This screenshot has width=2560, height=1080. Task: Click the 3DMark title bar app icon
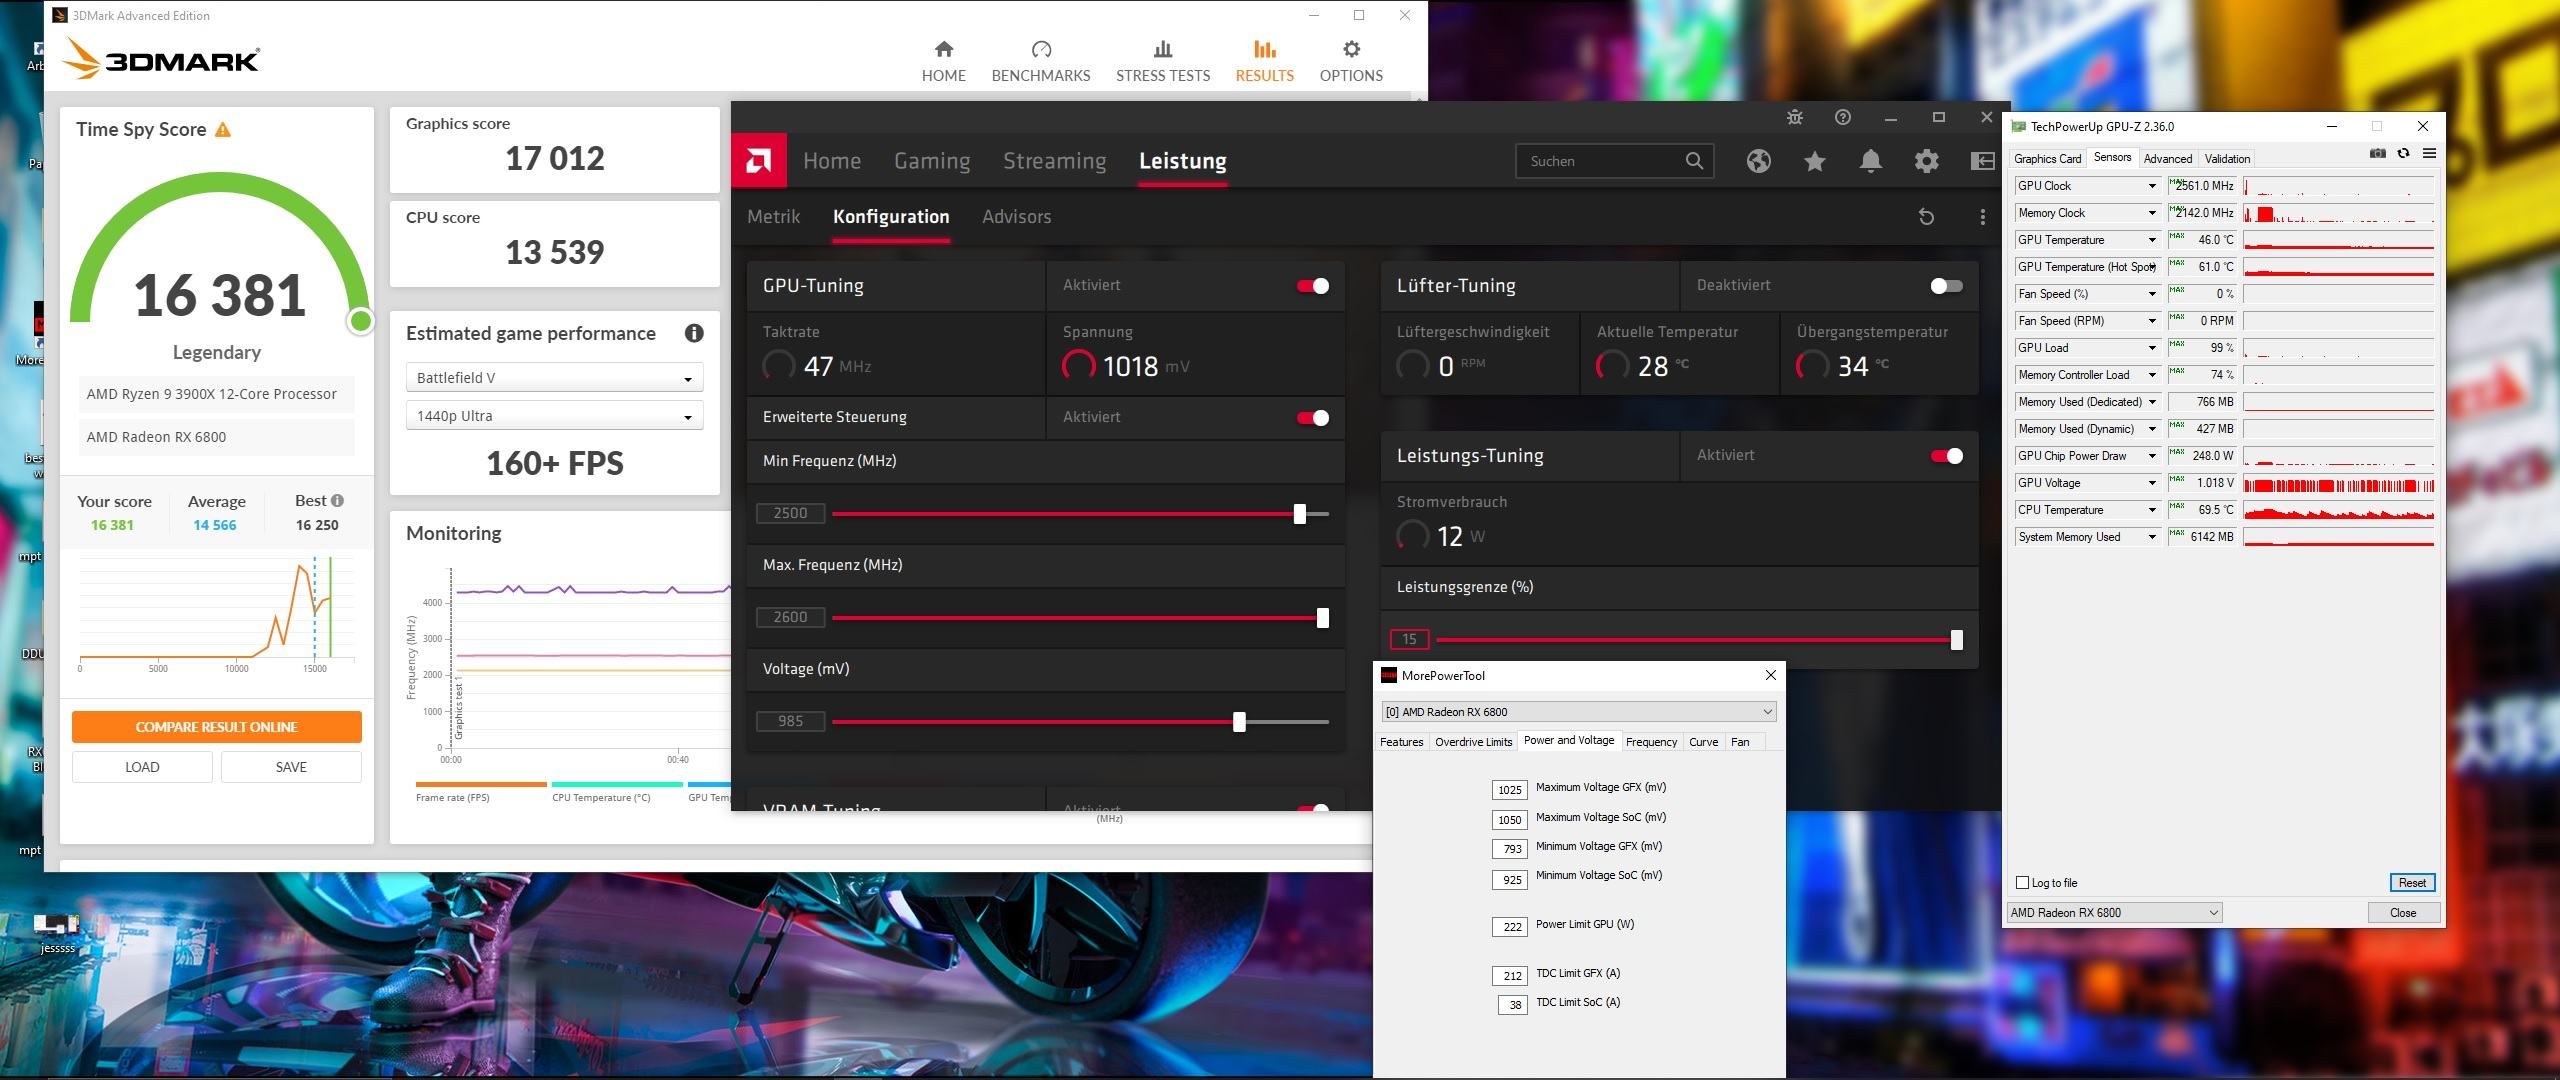[x=60, y=15]
